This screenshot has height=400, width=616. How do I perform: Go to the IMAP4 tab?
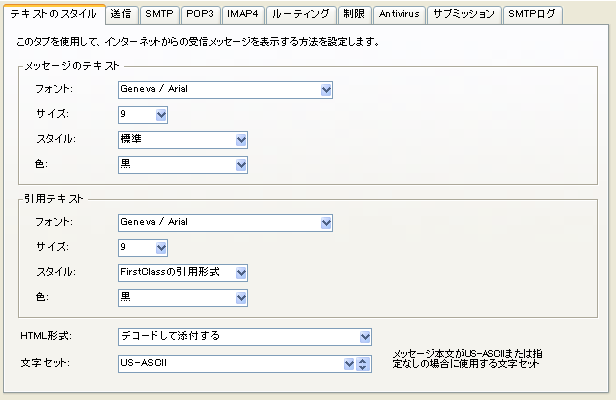243,15
